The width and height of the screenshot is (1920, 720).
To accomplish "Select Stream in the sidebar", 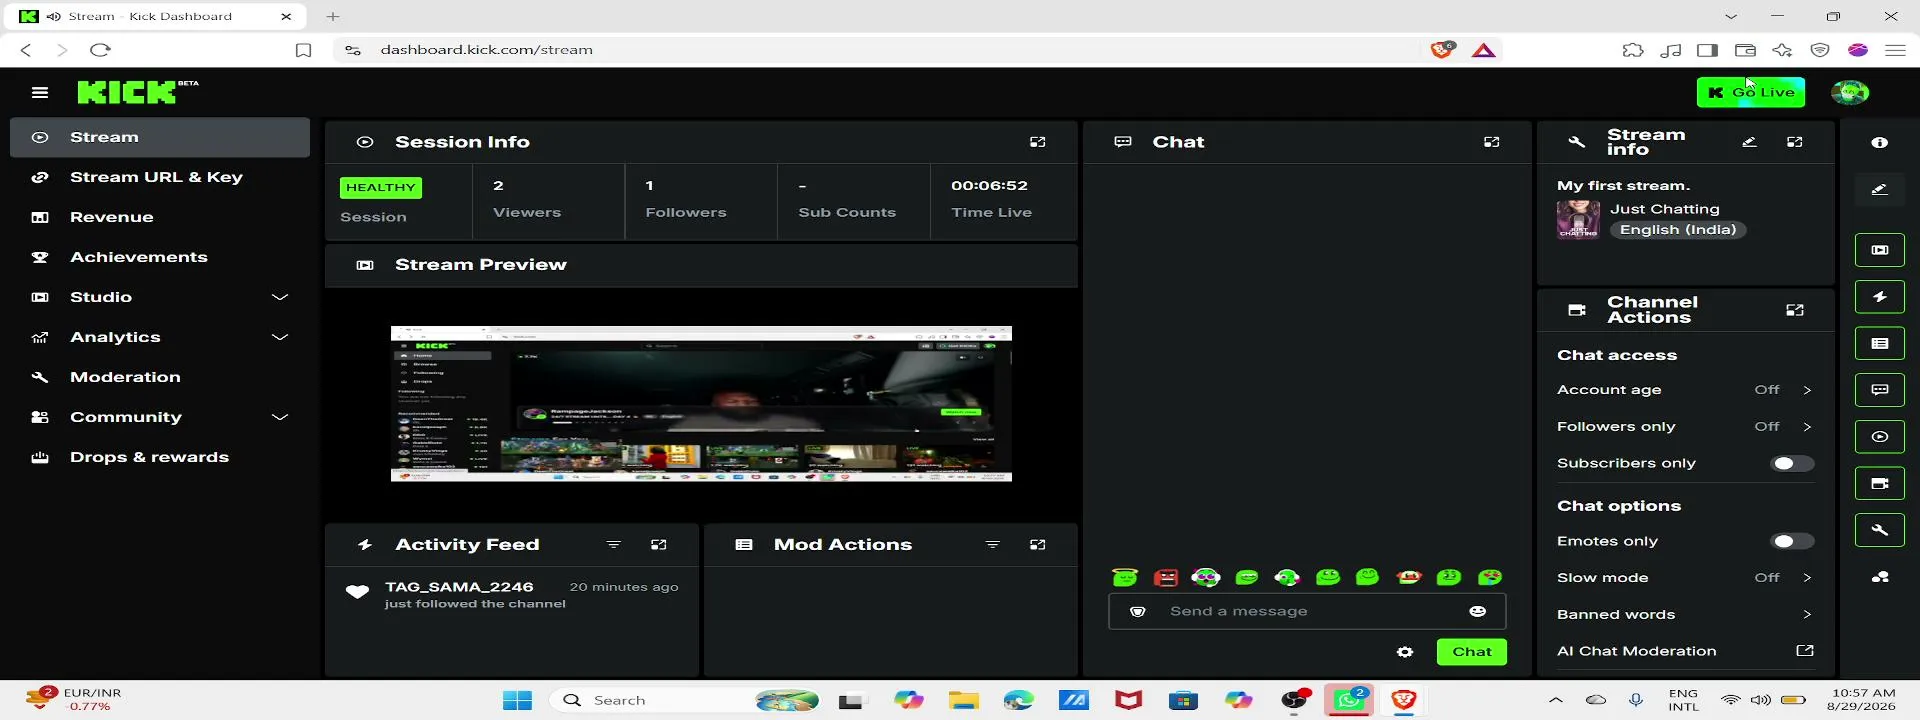I will [160, 137].
